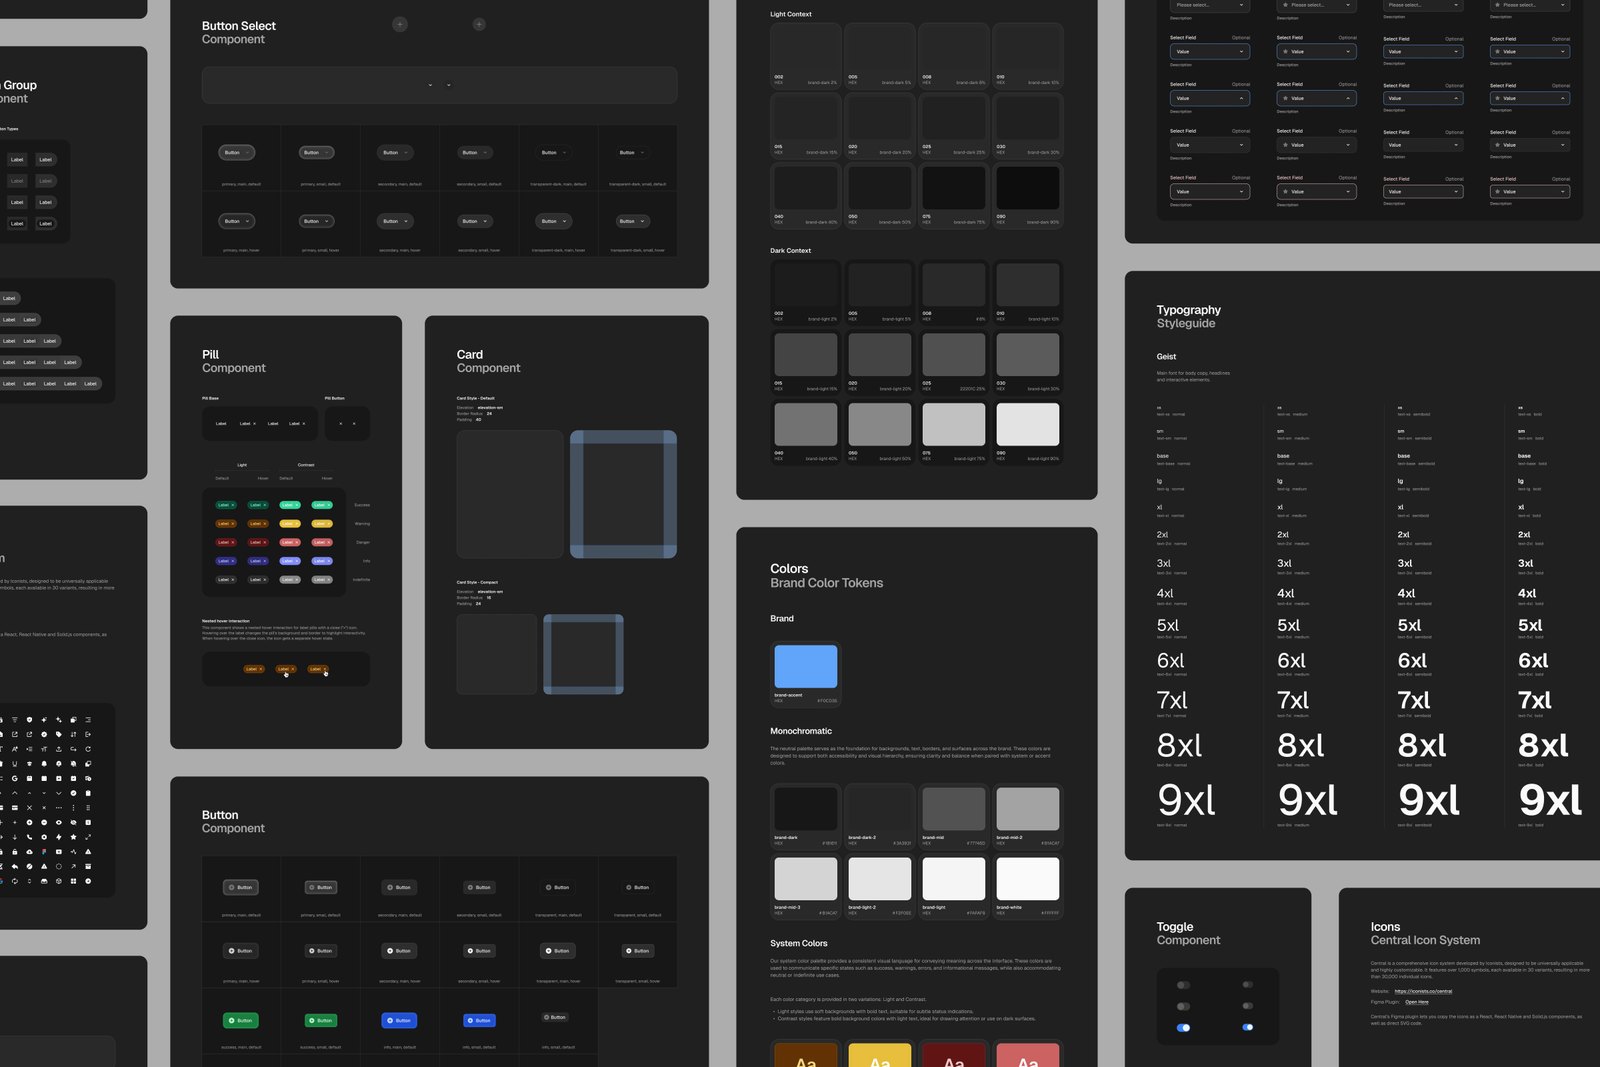Expand 'primary, main, hover' select button in Button Select
Viewport: 1600px width, 1067px height.
(237, 221)
